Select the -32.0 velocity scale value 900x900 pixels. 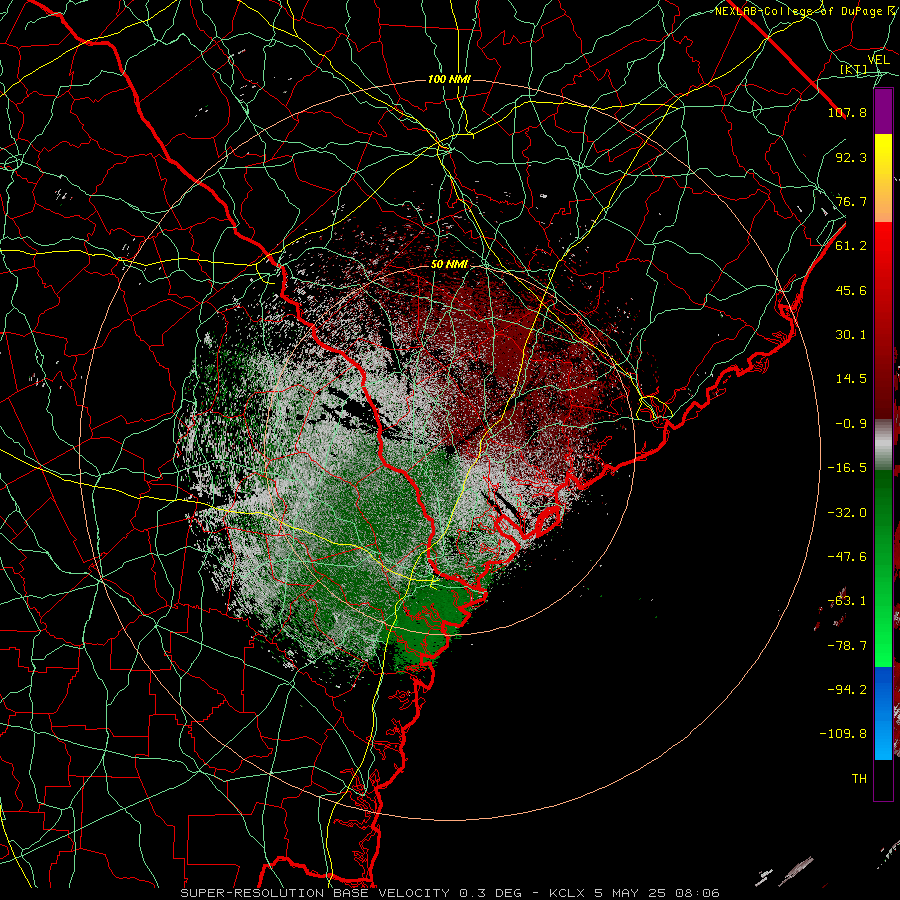[x=847, y=513]
